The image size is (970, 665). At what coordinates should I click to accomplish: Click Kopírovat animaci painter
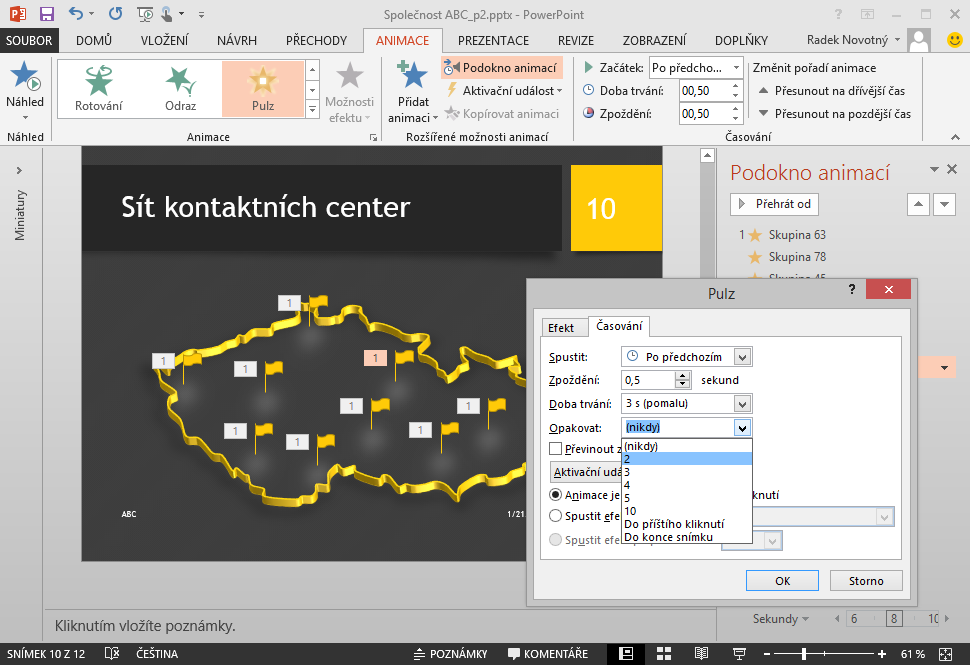pos(502,113)
